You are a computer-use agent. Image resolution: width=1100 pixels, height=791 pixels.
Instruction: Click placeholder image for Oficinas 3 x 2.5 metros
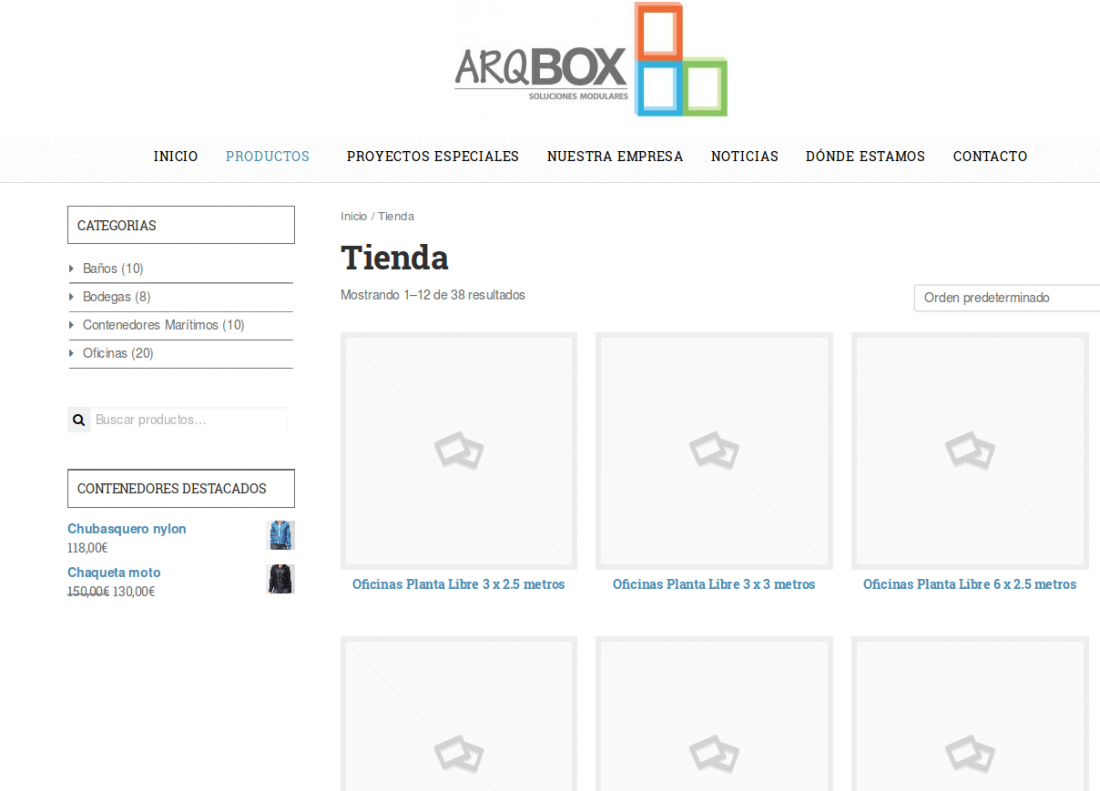pos(459,451)
